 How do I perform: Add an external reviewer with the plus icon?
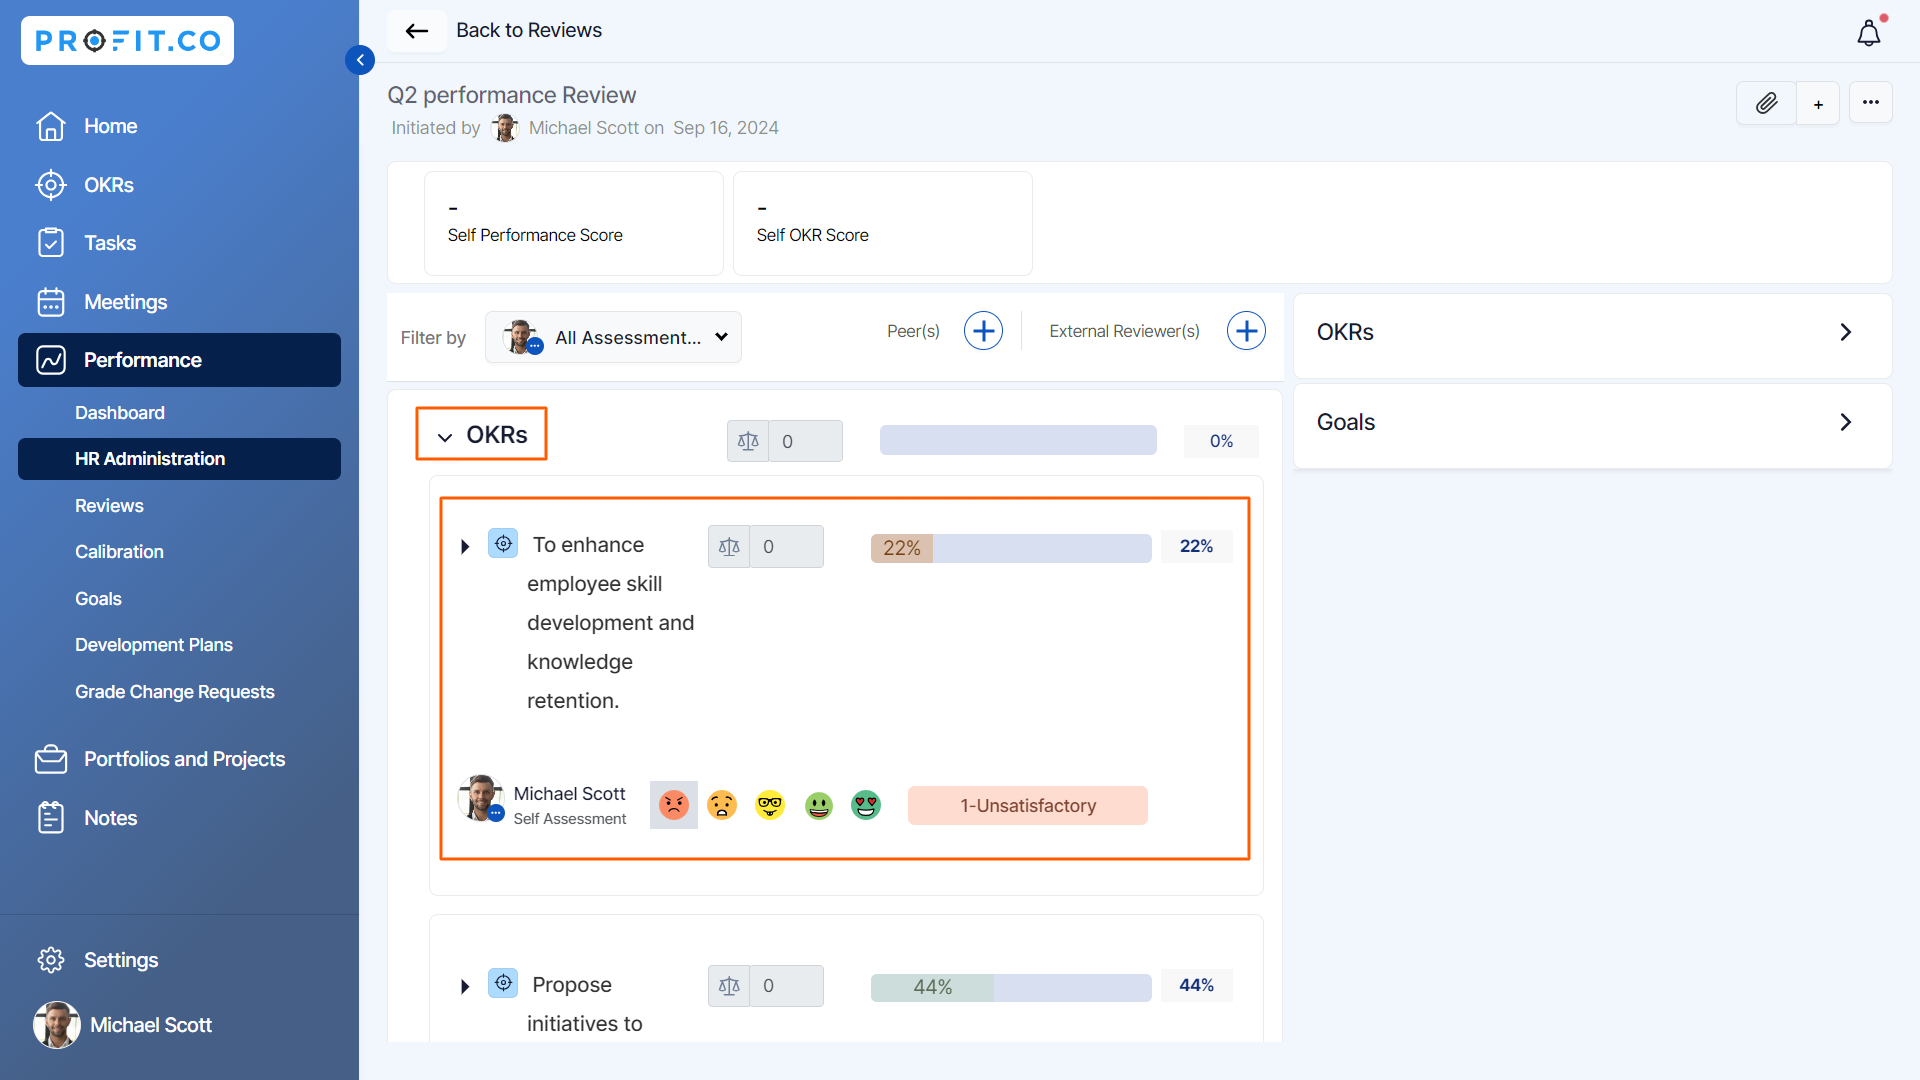click(1246, 331)
